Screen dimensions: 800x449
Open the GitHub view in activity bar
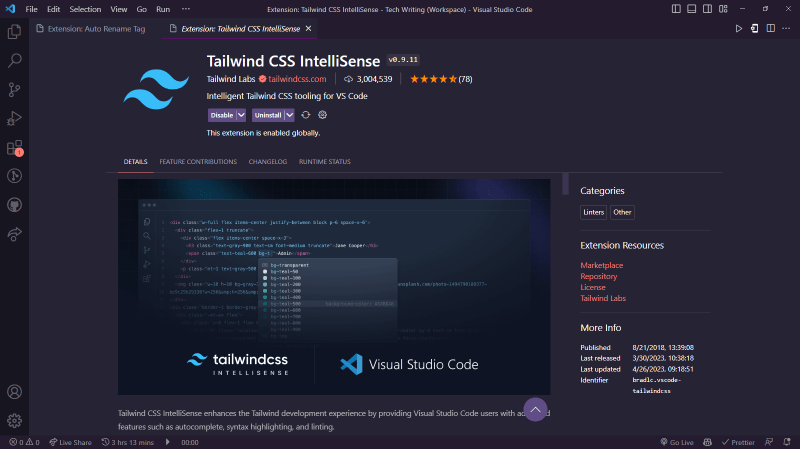[x=14, y=205]
